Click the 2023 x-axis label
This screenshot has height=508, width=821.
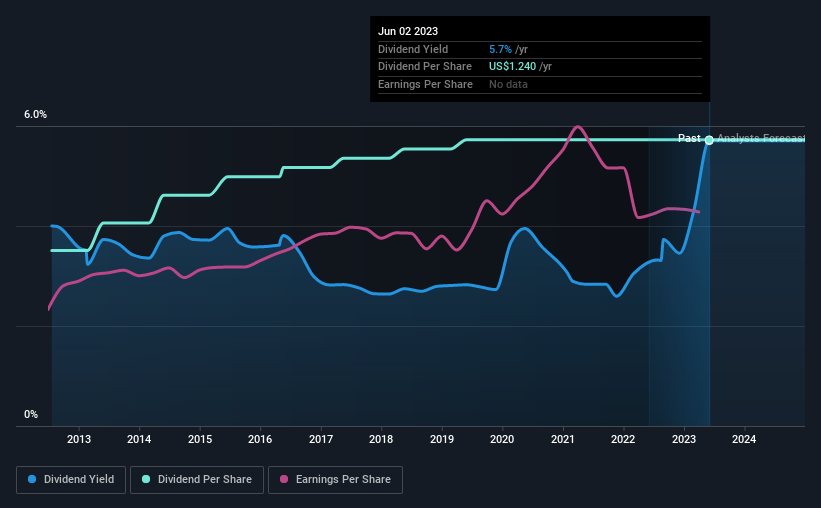(684, 439)
